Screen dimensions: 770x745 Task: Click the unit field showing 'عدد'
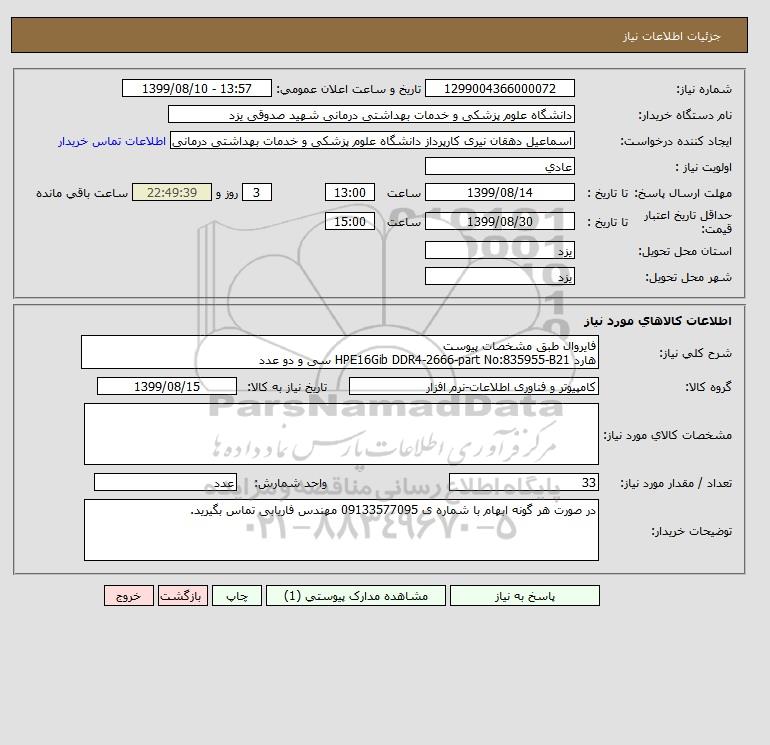165,482
